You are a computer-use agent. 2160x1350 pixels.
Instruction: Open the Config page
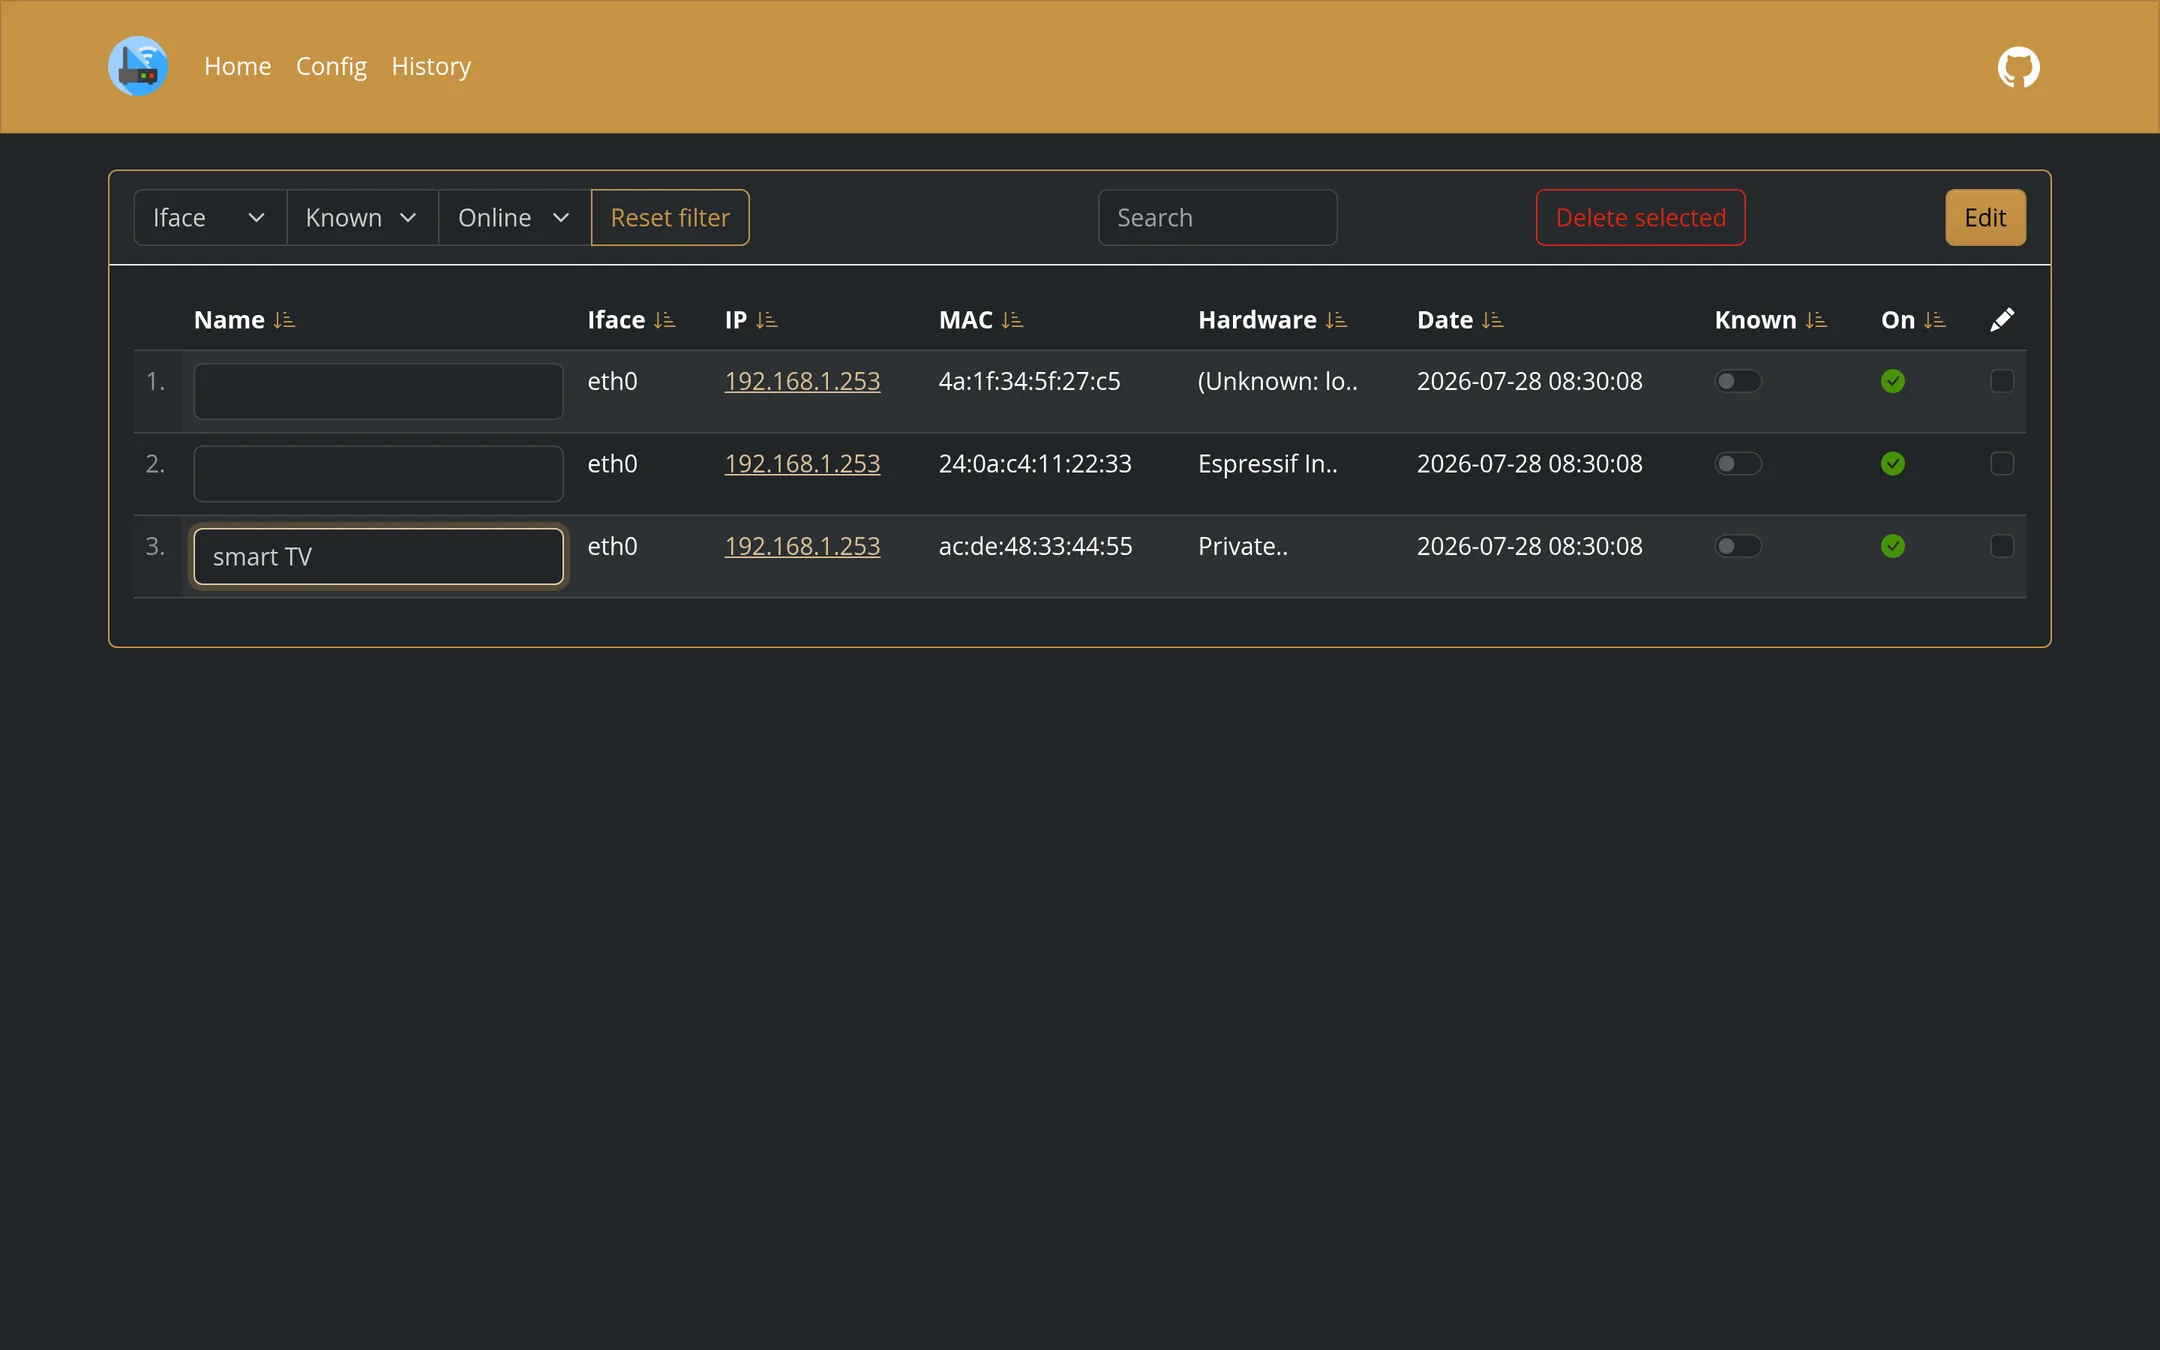pos(331,67)
